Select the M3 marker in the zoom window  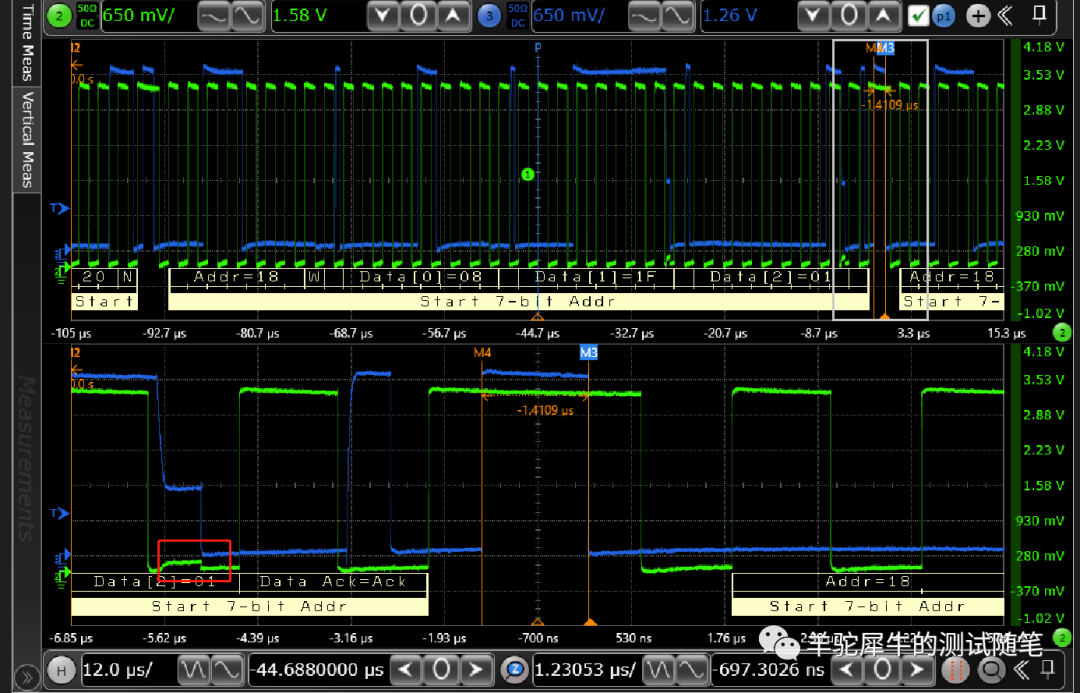(589, 352)
